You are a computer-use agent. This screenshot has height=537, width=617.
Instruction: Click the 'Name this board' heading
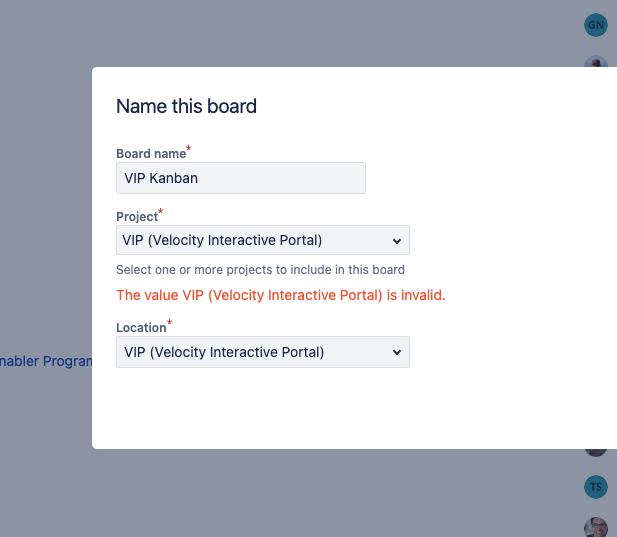pyautogui.click(x=186, y=106)
